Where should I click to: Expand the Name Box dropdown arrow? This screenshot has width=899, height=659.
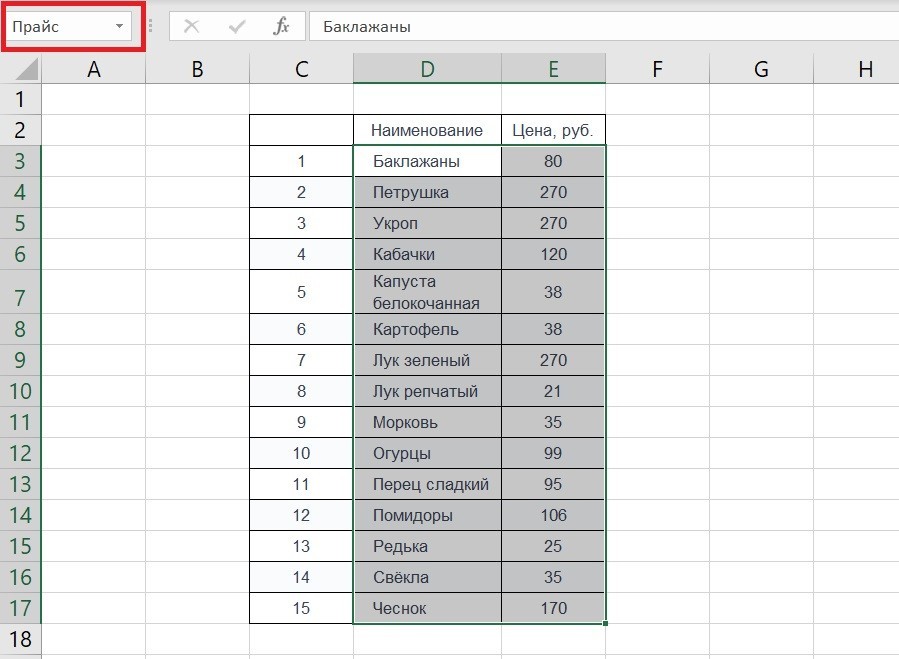coord(120,27)
